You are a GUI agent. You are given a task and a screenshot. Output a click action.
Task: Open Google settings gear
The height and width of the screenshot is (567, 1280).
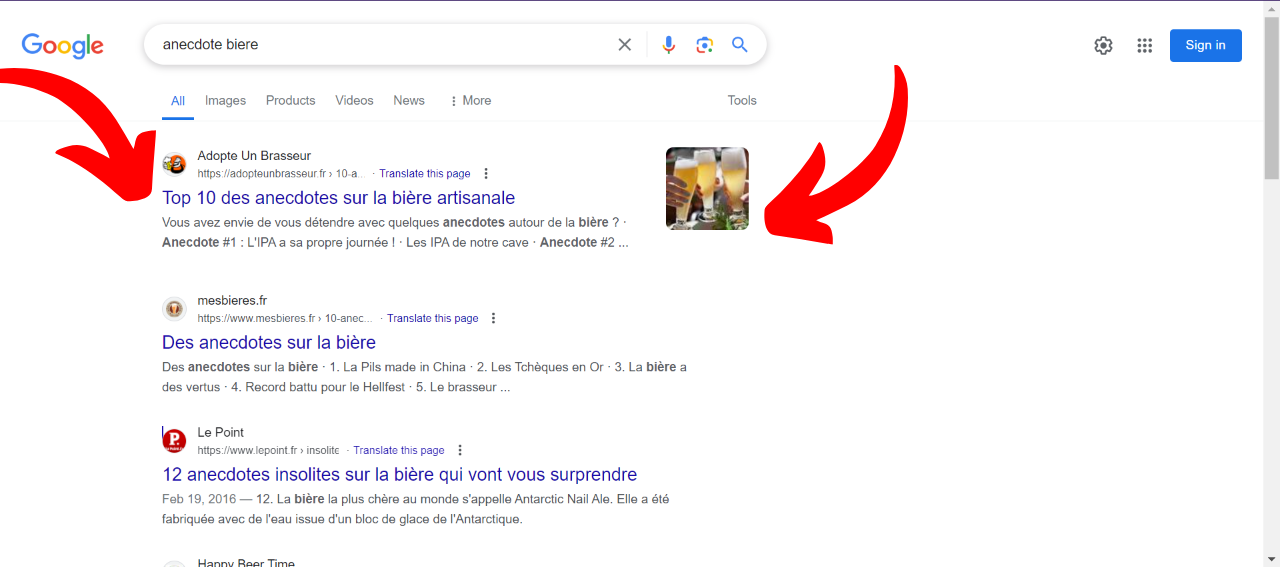tap(1103, 45)
